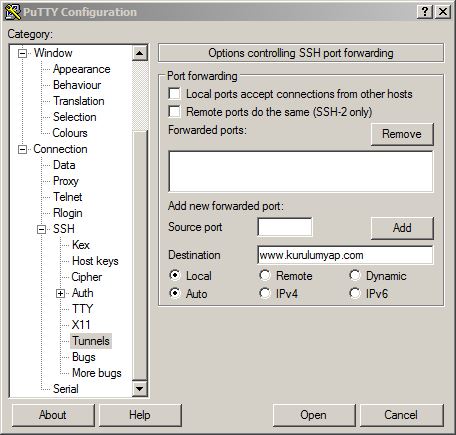Open the TTY category
The width and height of the screenshot is (456, 435).
[82, 309]
